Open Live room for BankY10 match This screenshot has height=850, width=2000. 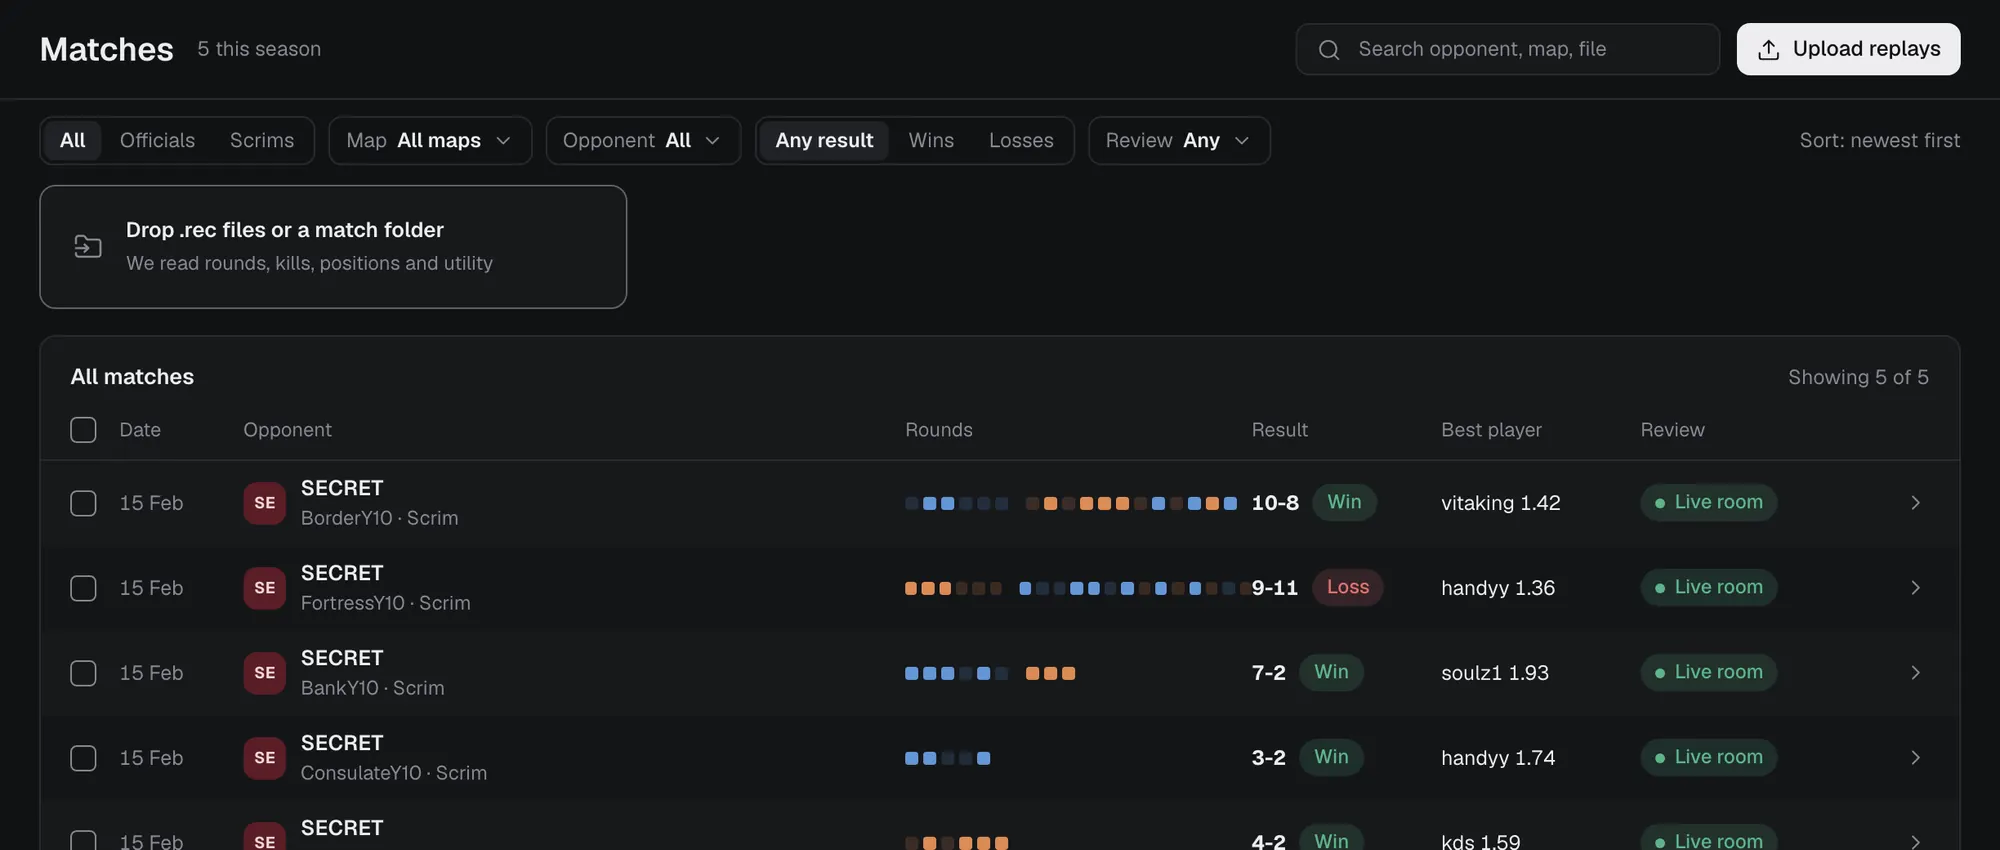pyautogui.click(x=1708, y=672)
